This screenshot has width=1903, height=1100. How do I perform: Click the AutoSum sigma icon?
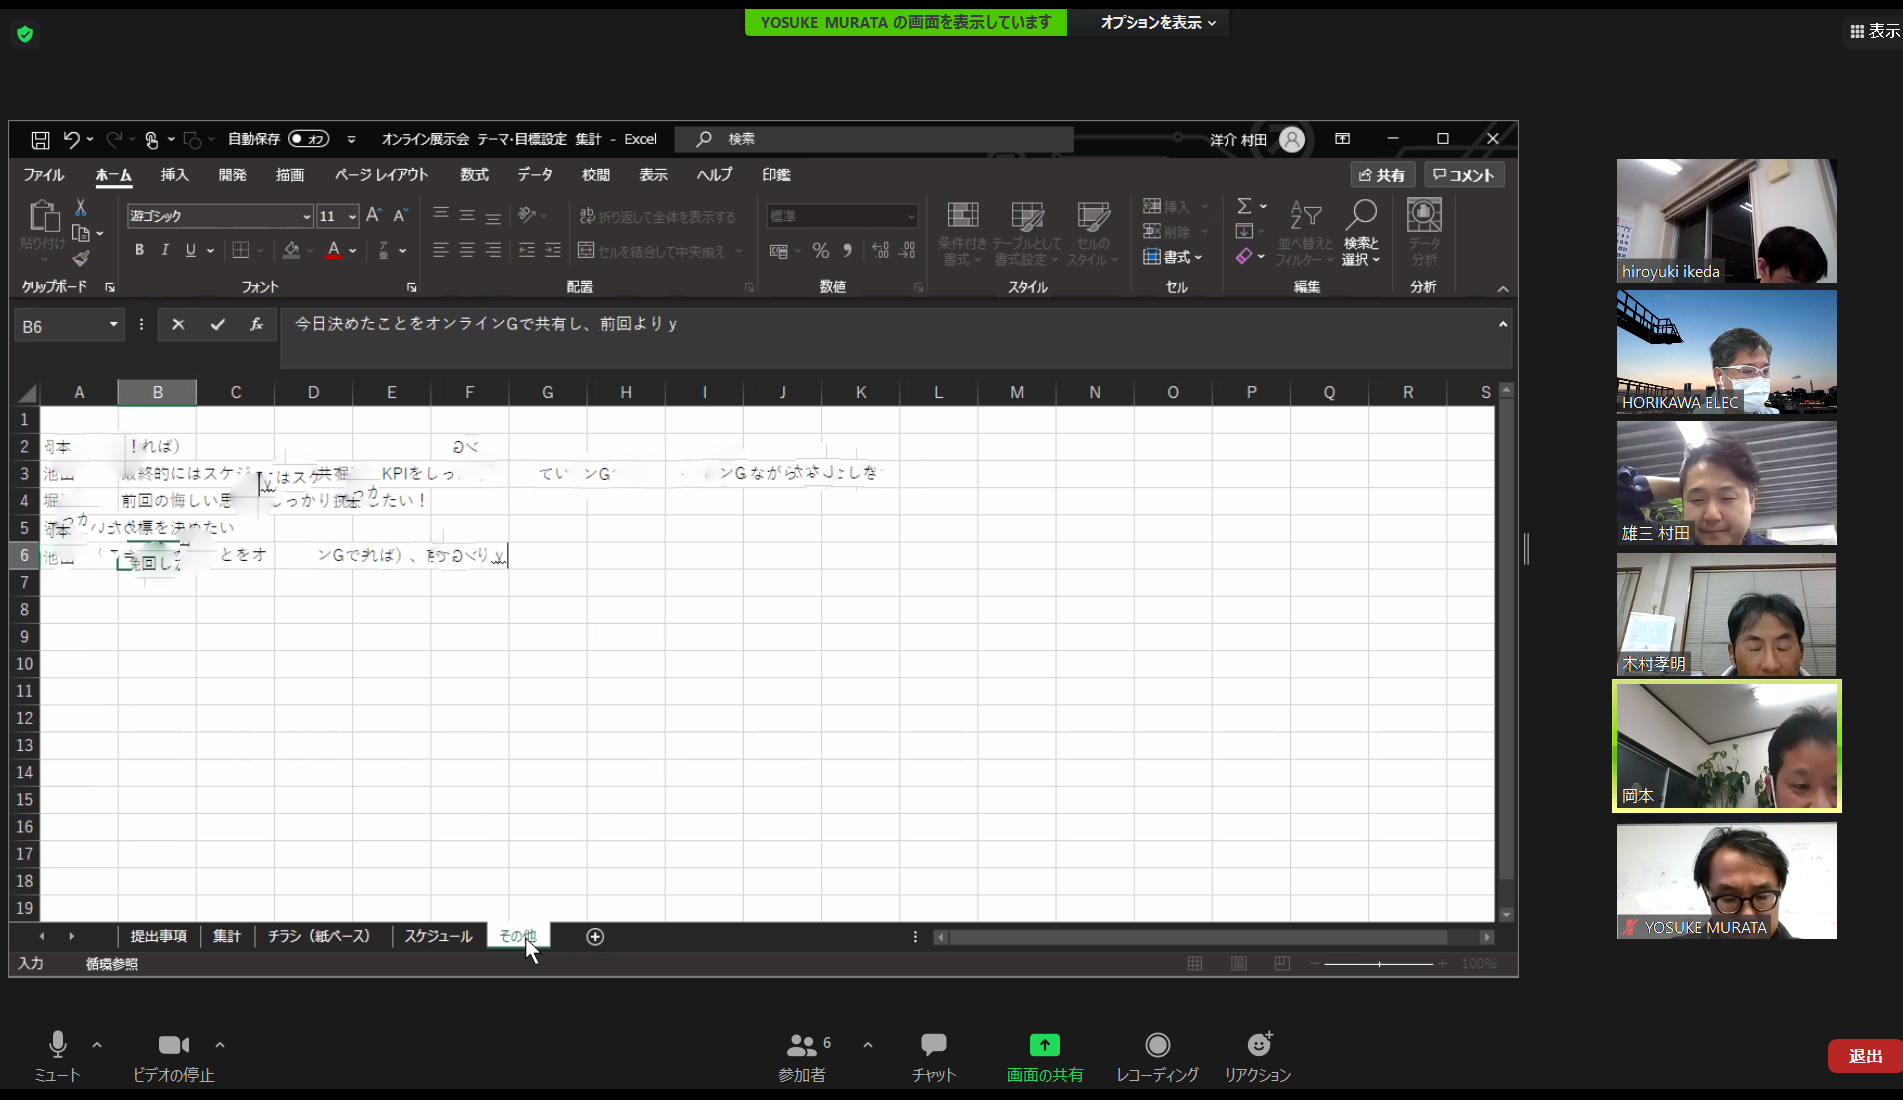coord(1244,206)
